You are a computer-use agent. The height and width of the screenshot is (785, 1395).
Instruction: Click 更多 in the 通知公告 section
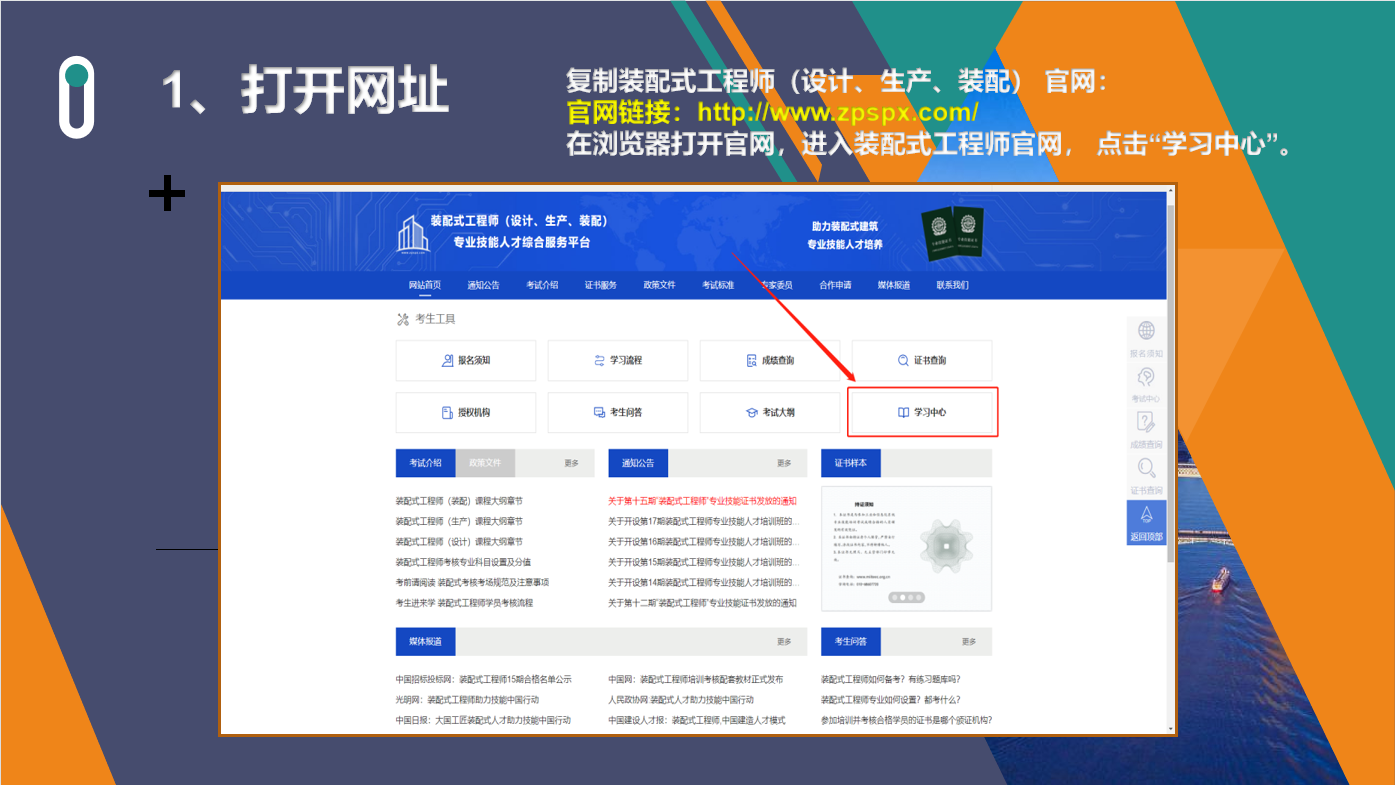point(784,463)
